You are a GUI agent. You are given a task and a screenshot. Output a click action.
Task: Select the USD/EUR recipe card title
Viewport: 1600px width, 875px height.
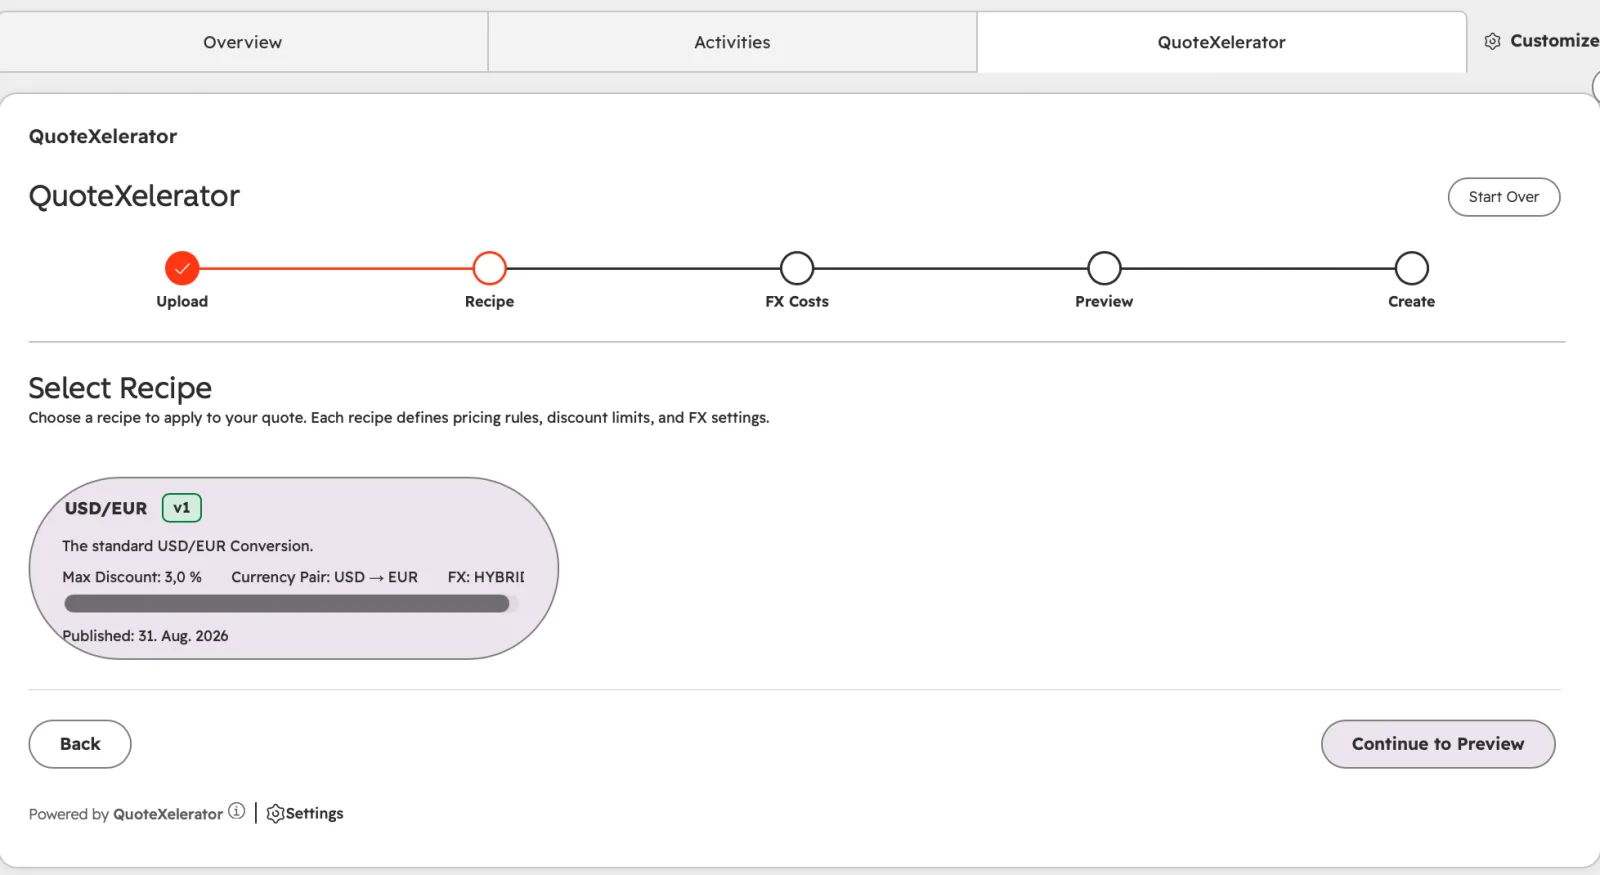point(106,508)
